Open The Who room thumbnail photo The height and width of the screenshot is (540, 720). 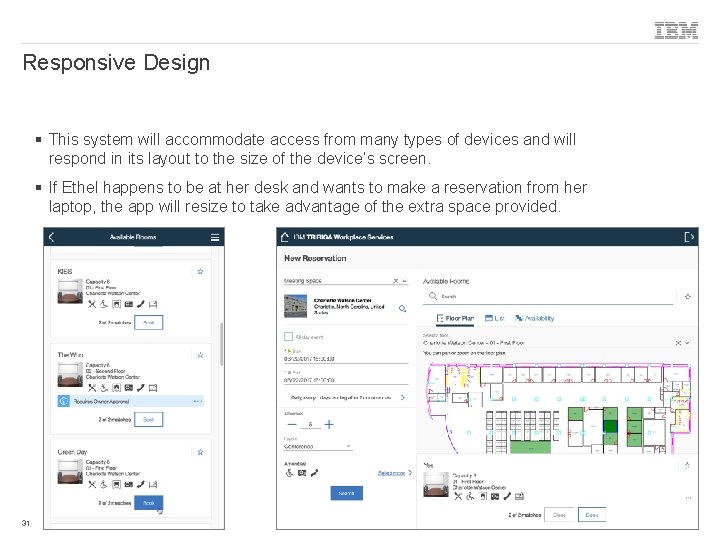pyautogui.click(x=70, y=375)
